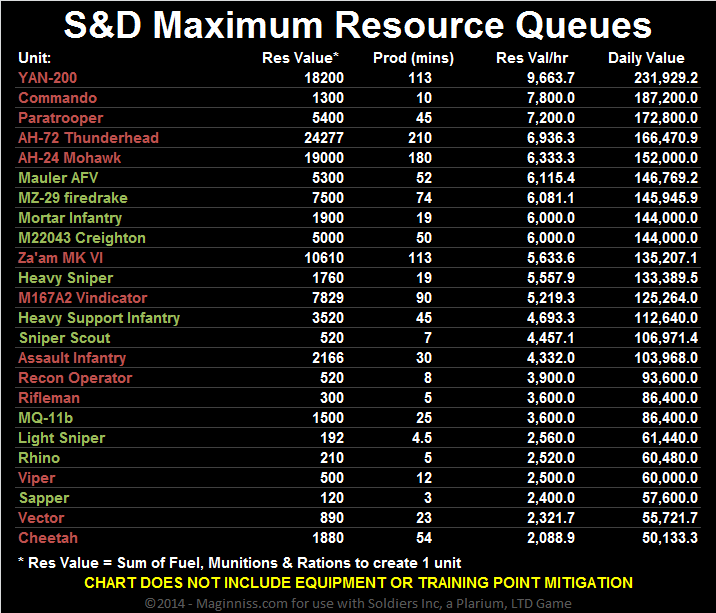Viewport: 716px width, 613px height.
Task: Click the 'Sapper' unit name
Action: point(44,498)
